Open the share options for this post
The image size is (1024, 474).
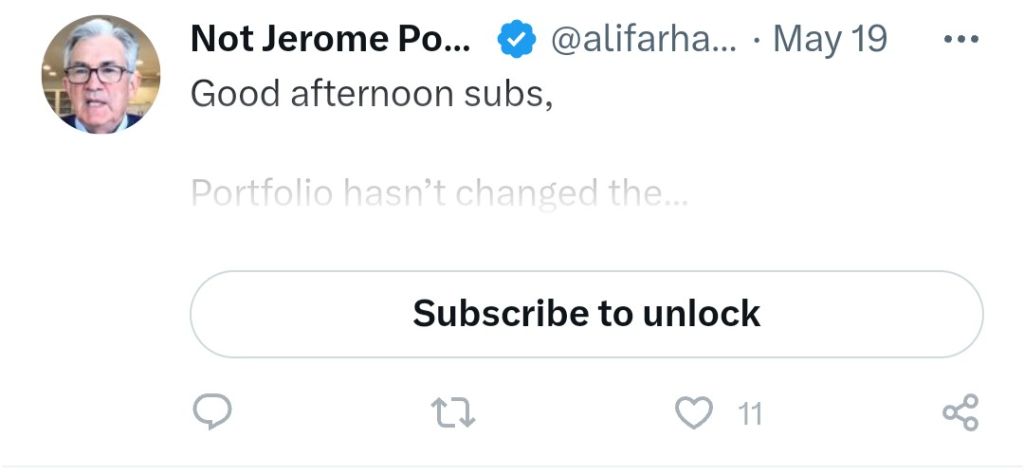(x=961, y=411)
